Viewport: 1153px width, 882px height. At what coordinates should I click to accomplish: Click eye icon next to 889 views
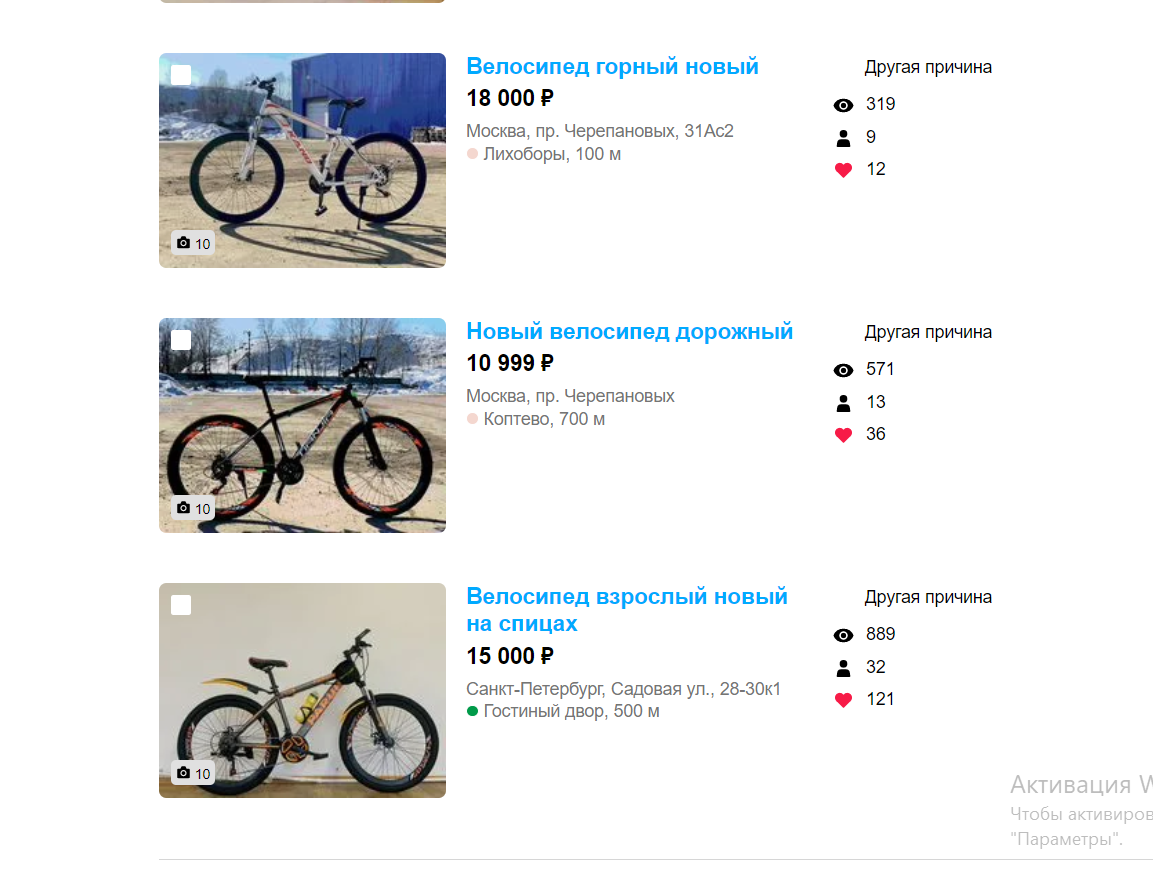pos(843,635)
